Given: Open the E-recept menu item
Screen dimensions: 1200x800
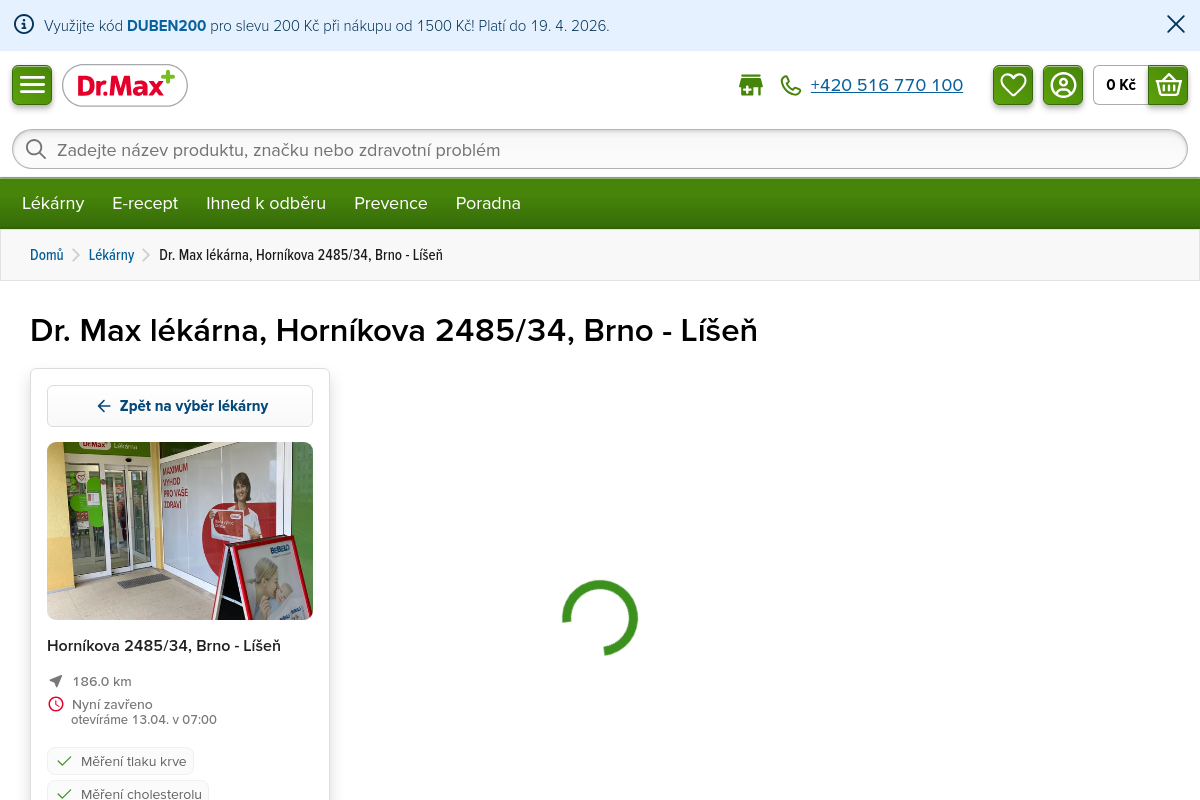Looking at the screenshot, I should [x=145, y=203].
